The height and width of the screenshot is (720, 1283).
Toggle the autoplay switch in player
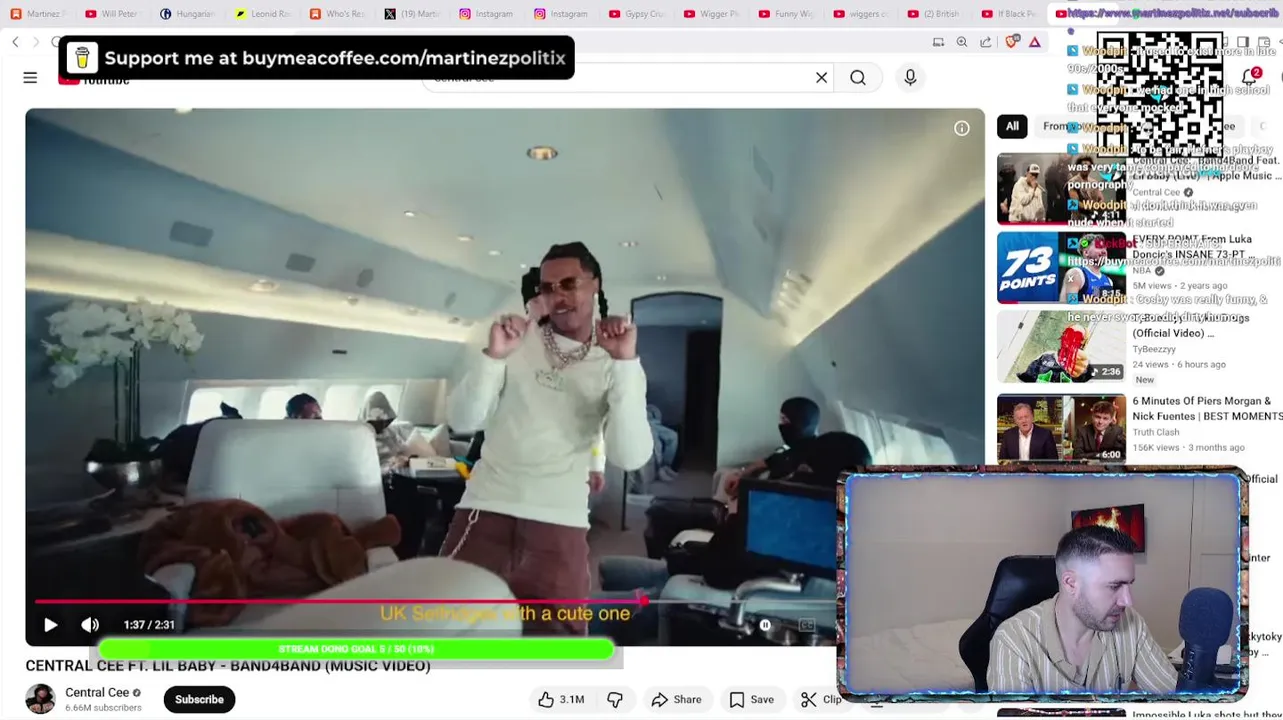(765, 625)
